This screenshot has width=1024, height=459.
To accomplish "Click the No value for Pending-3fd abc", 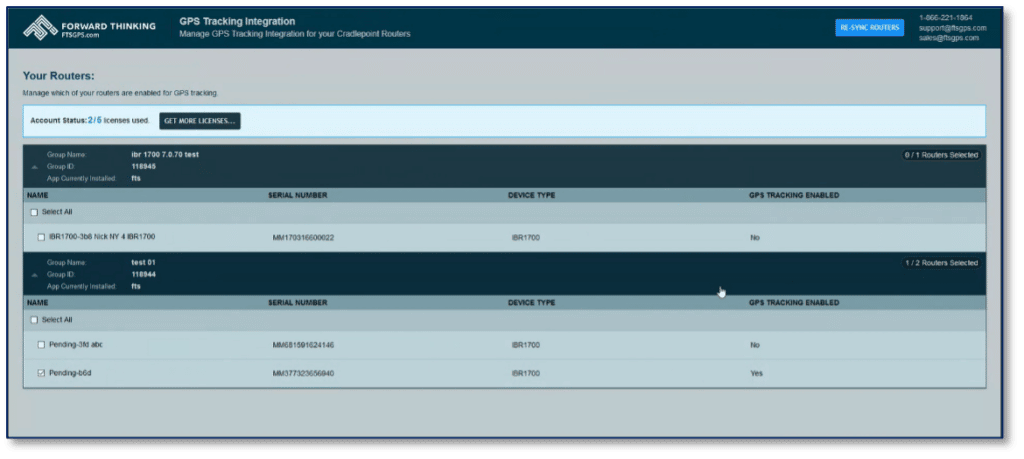I will coord(755,345).
